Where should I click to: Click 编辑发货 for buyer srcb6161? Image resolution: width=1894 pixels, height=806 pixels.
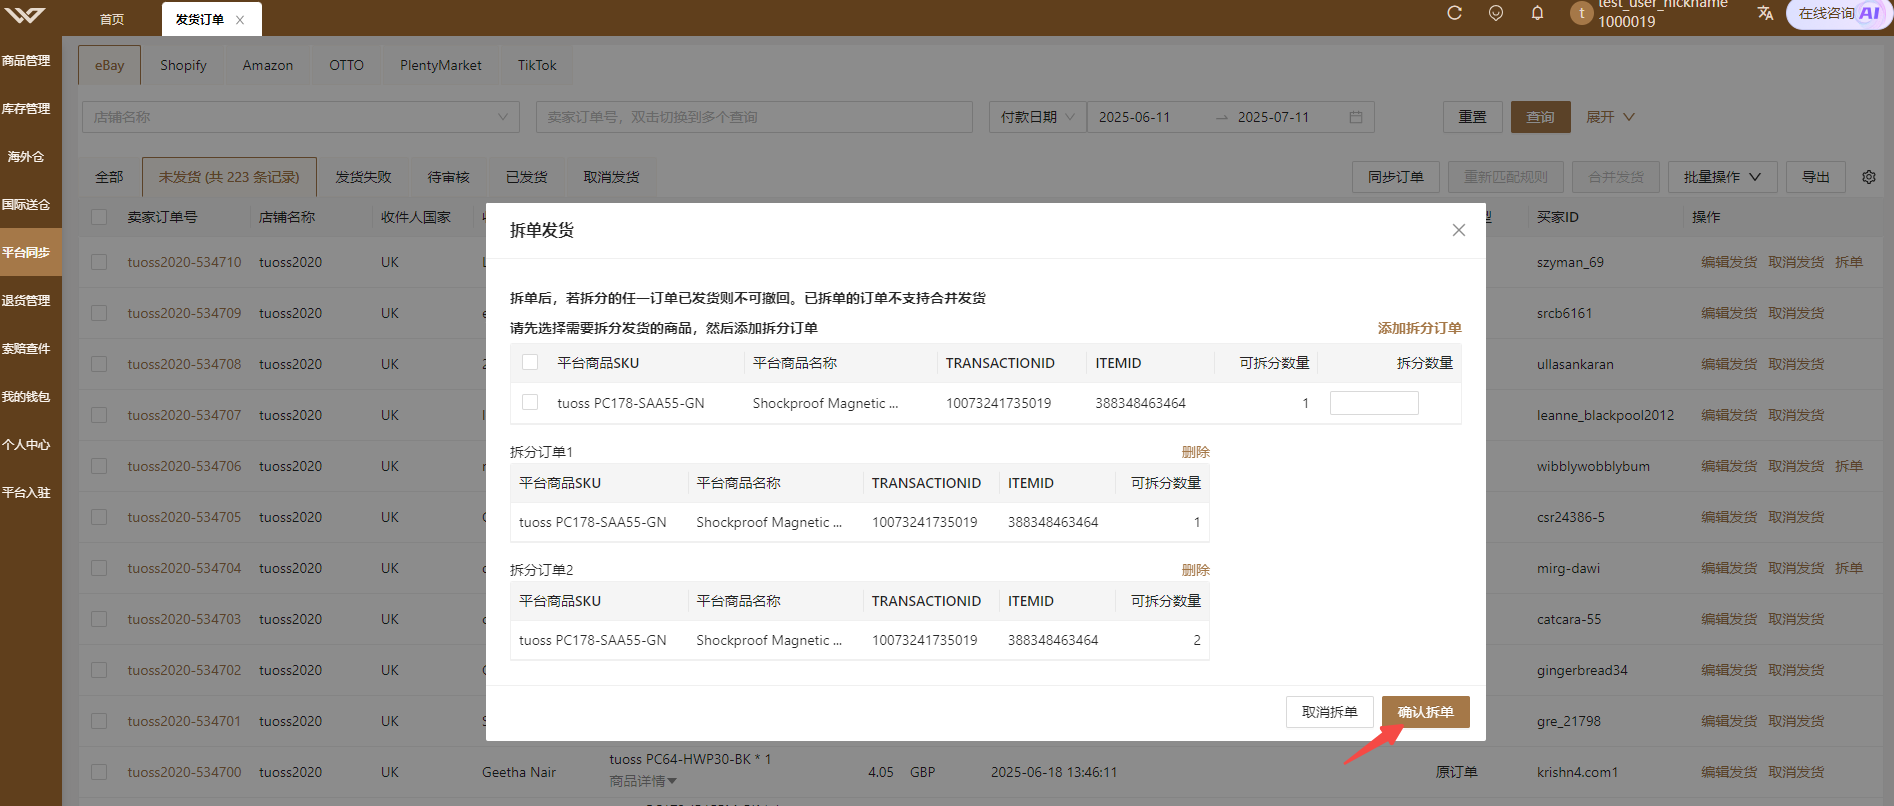(x=1729, y=313)
